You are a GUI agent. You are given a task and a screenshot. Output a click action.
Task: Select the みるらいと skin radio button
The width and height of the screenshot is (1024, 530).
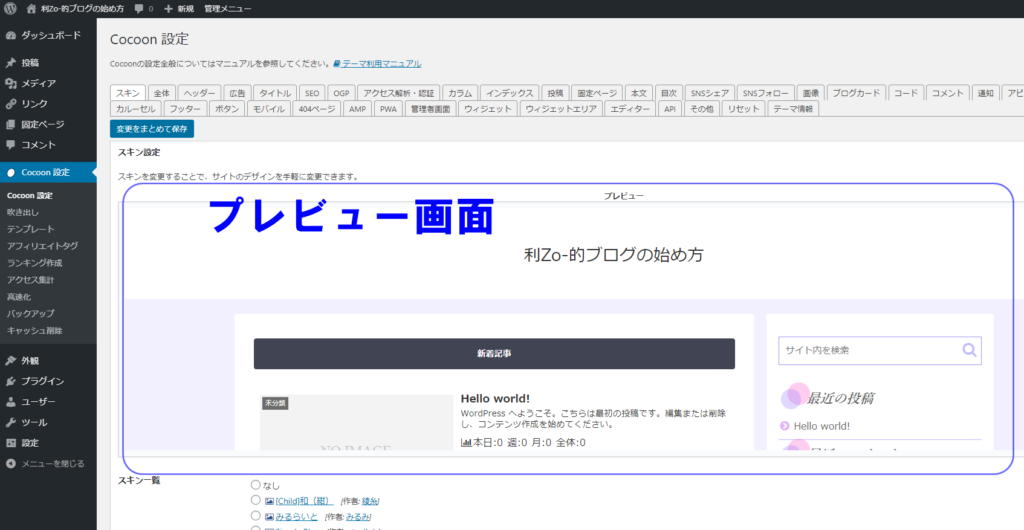pyautogui.click(x=256, y=515)
